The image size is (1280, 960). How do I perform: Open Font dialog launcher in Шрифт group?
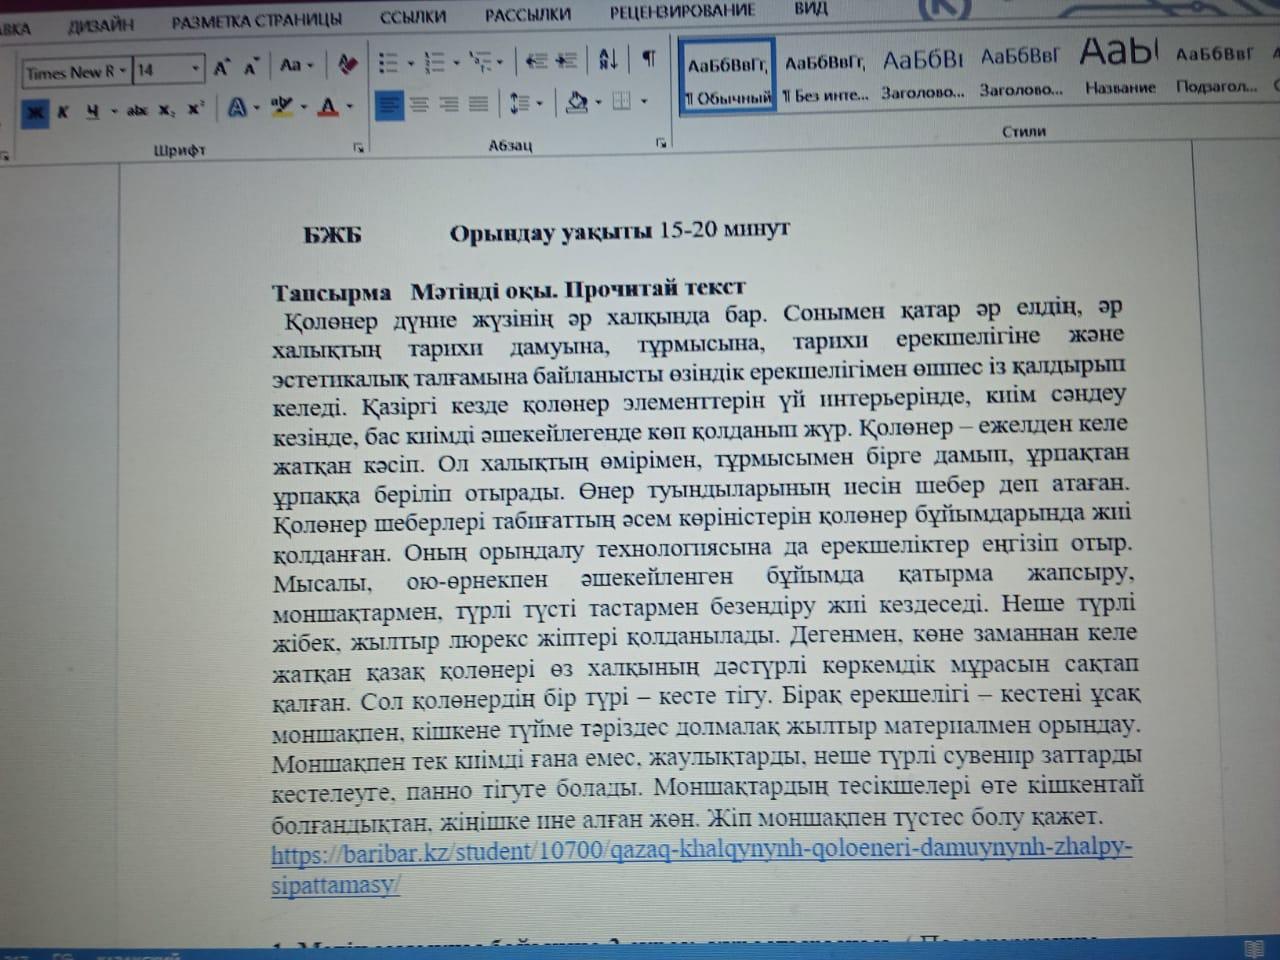pos(358,148)
